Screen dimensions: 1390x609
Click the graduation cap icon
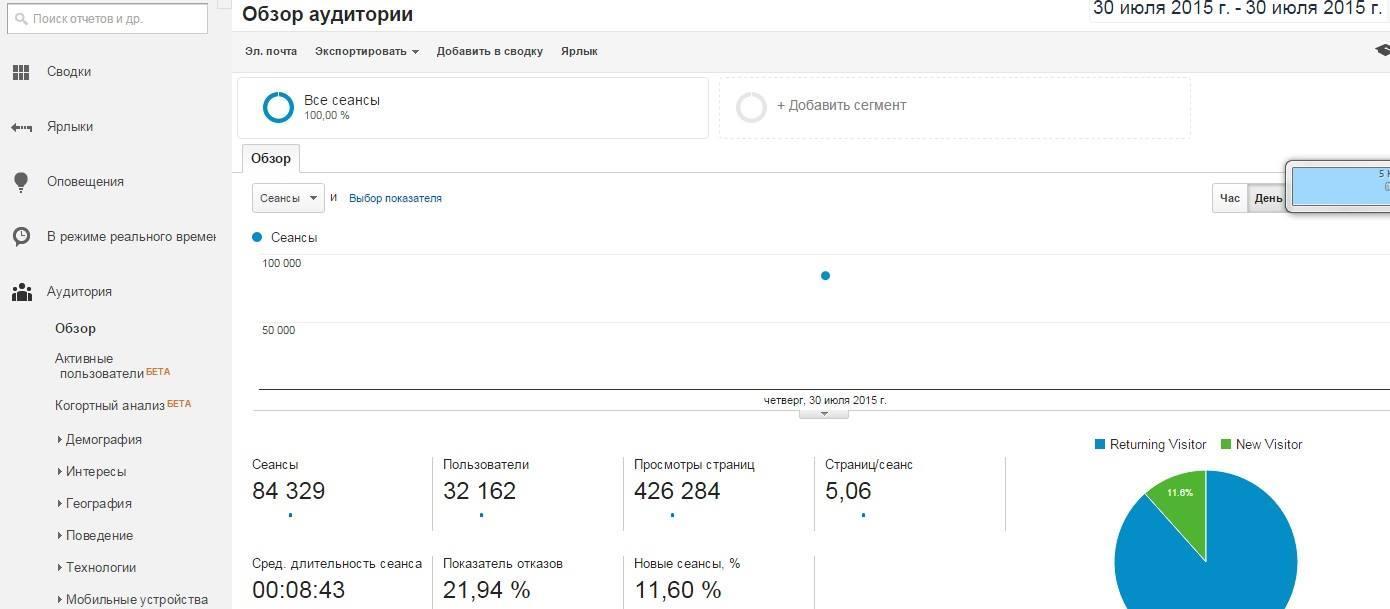pos(1382,50)
